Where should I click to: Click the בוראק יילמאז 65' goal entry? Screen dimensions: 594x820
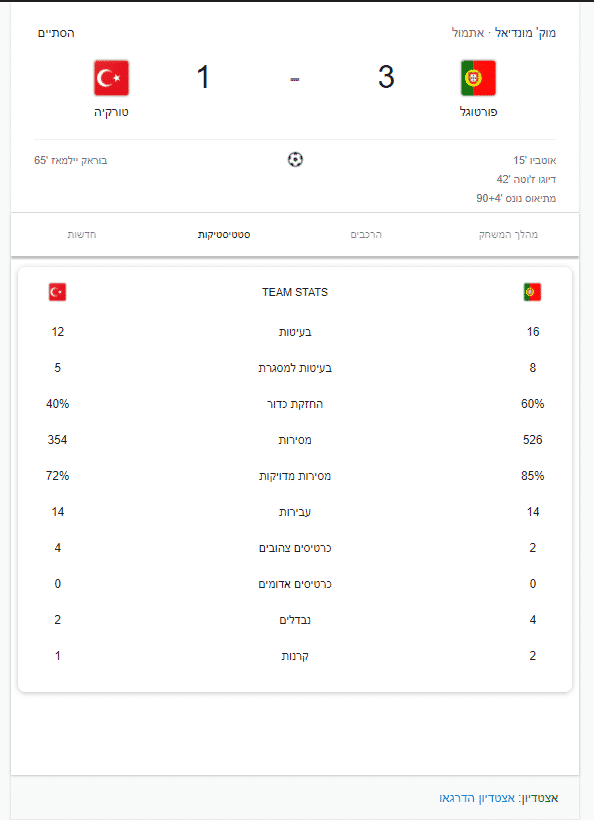(x=71, y=161)
